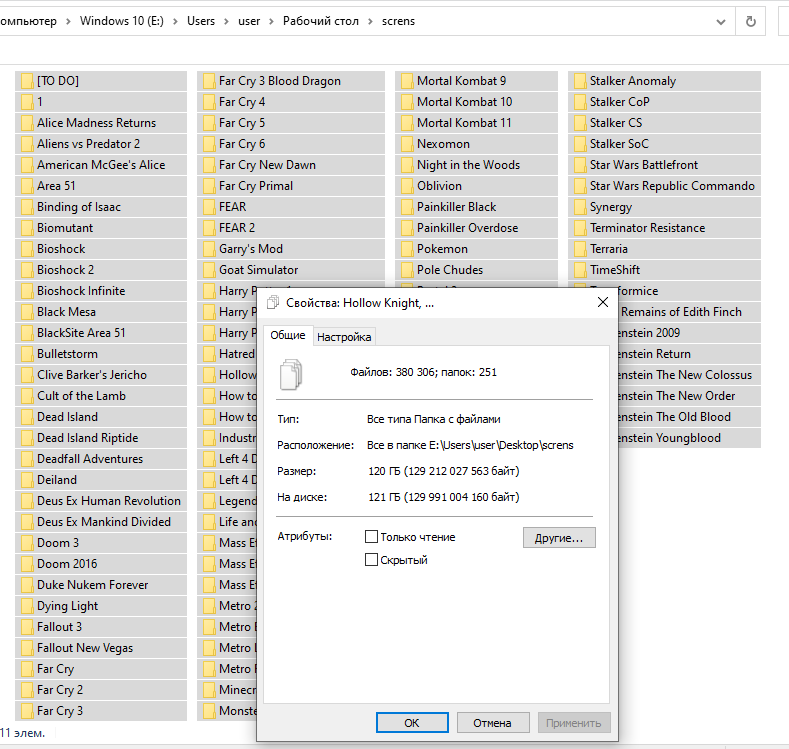The width and height of the screenshot is (789, 749).
Task: Select the Cult of the Lamb folder icon
Action: point(27,396)
